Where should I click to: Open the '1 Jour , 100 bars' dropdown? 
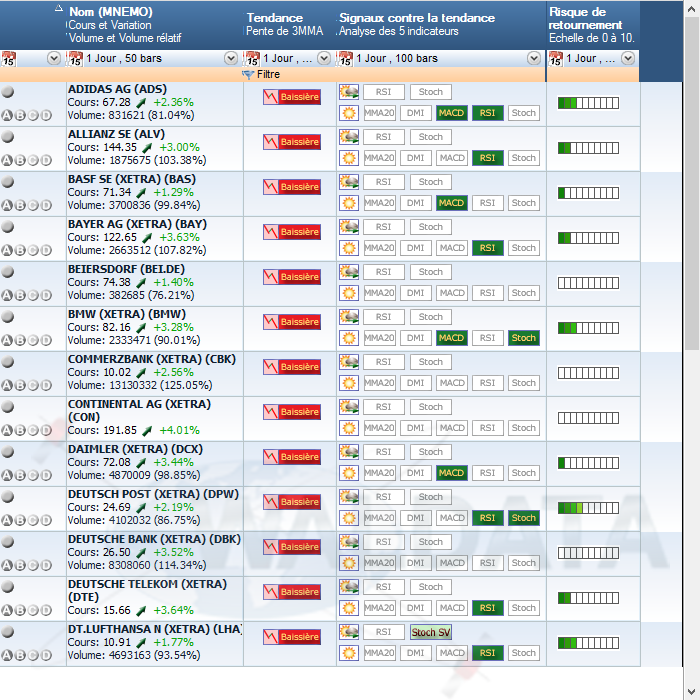coord(534,58)
